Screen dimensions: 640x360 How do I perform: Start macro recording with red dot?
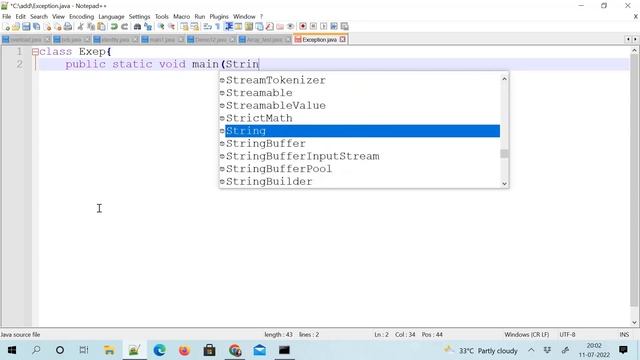pos(302,27)
